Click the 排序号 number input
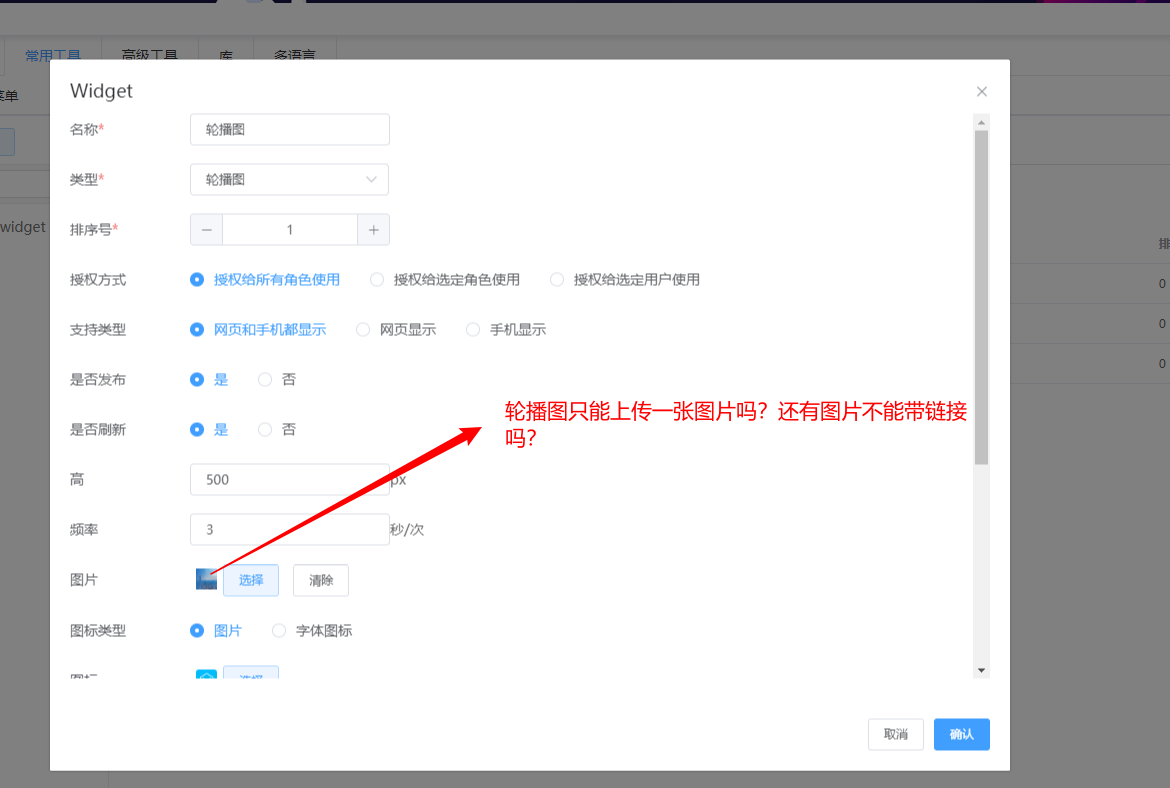1170x788 pixels. [x=290, y=230]
